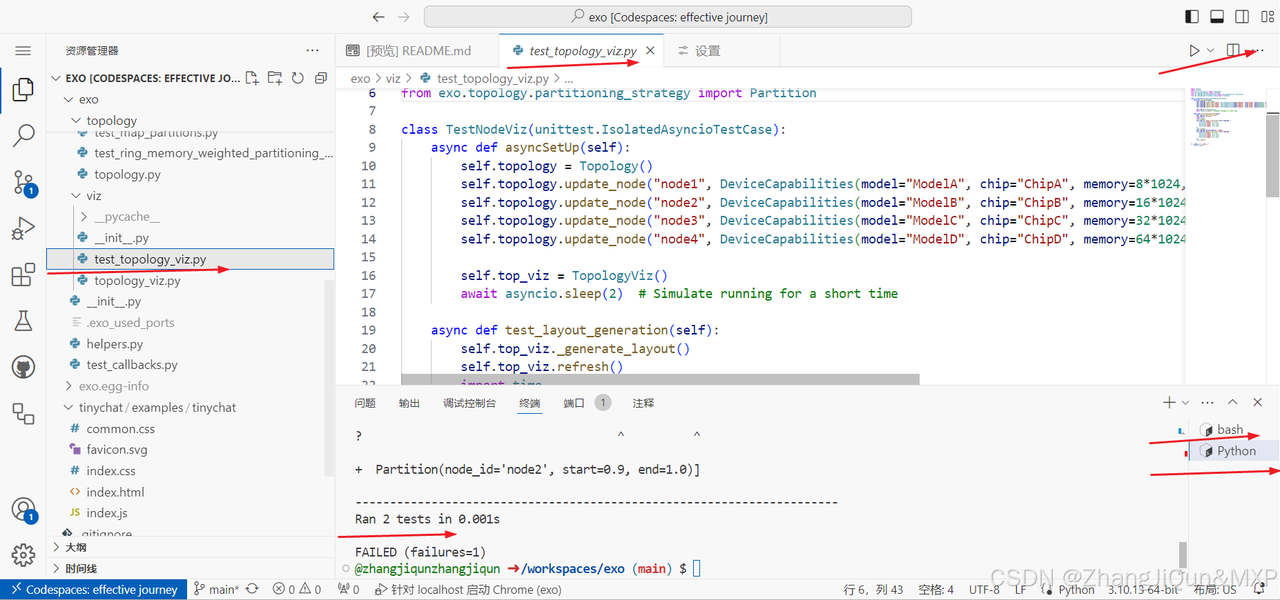Screen dimensions: 1280x600
Task: Toggle bottom panel visibility
Action: pos(1217,17)
